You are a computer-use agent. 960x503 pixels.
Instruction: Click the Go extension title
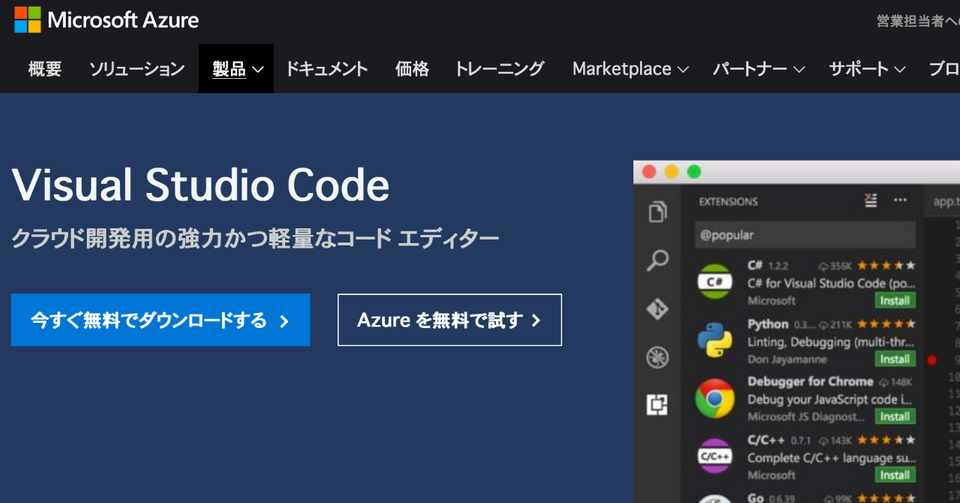[x=755, y=497]
